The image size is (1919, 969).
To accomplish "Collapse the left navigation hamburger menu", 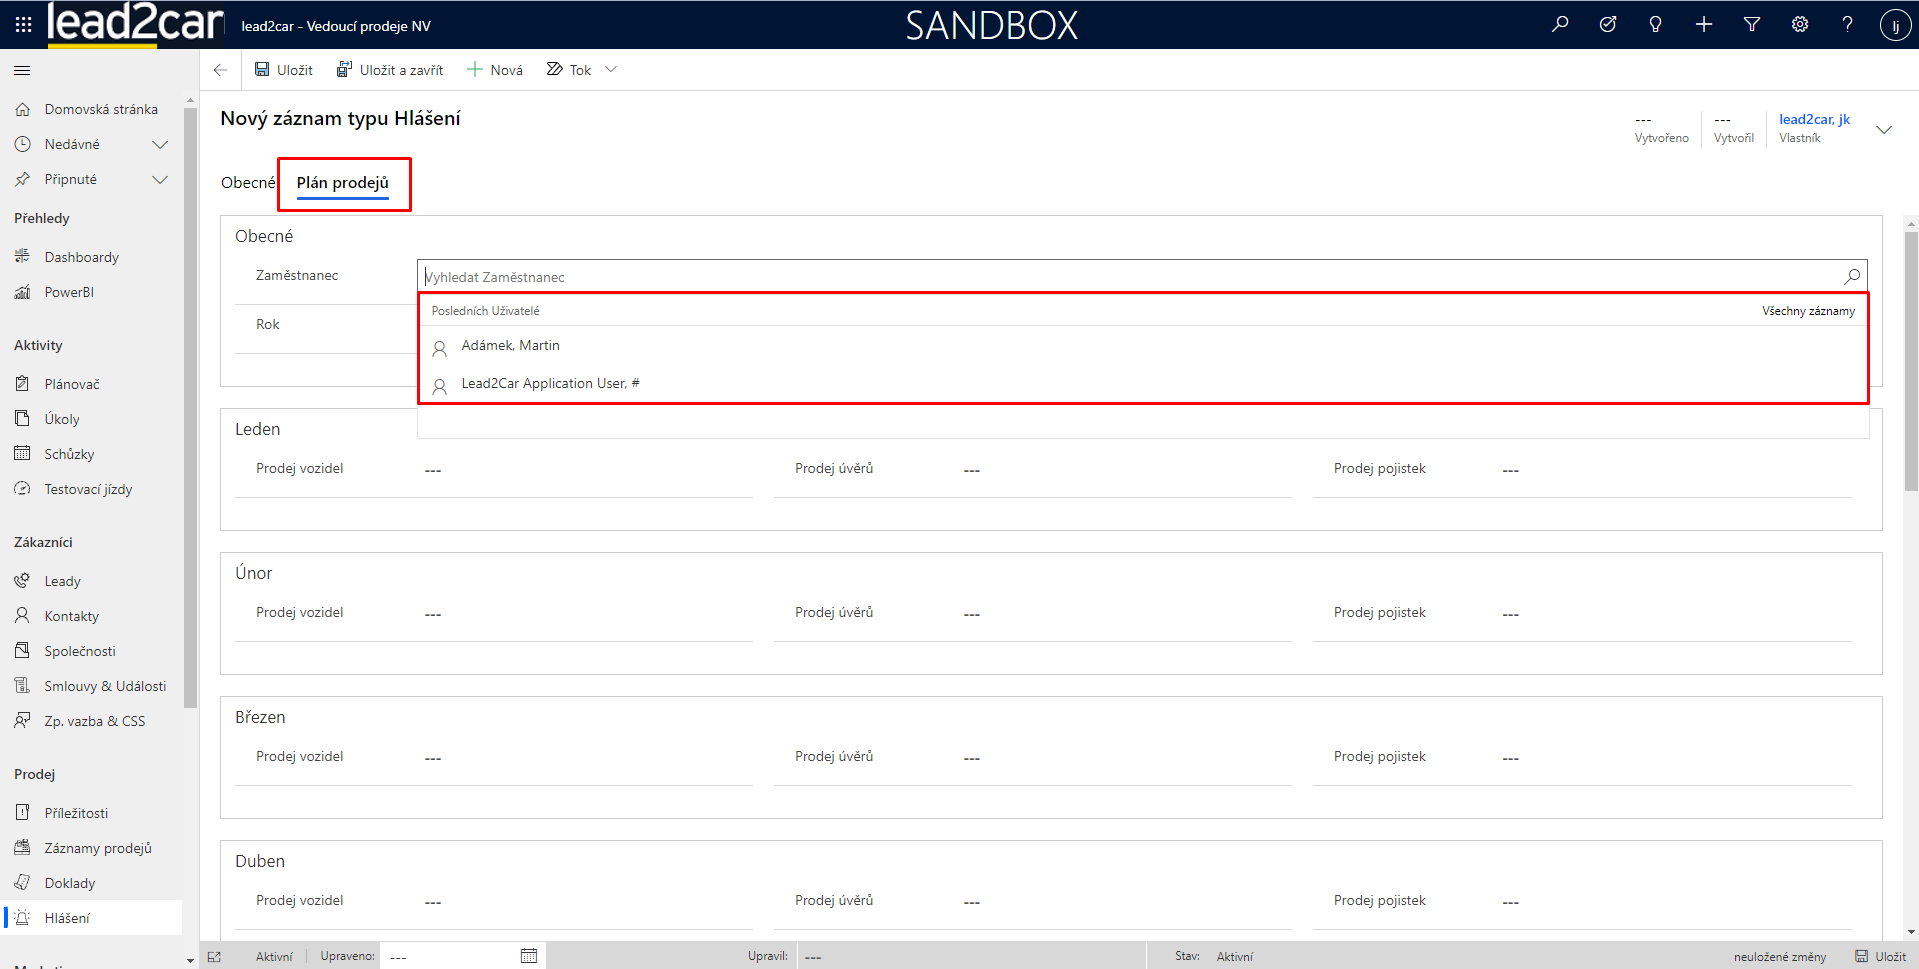I will point(22,70).
